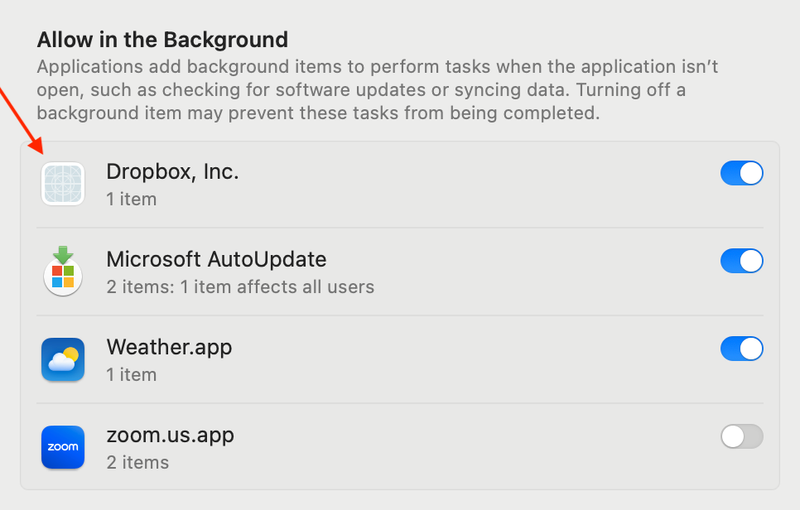Switch off Weather.app background activity
Image resolution: width=800 pixels, height=510 pixels.
[x=741, y=349]
